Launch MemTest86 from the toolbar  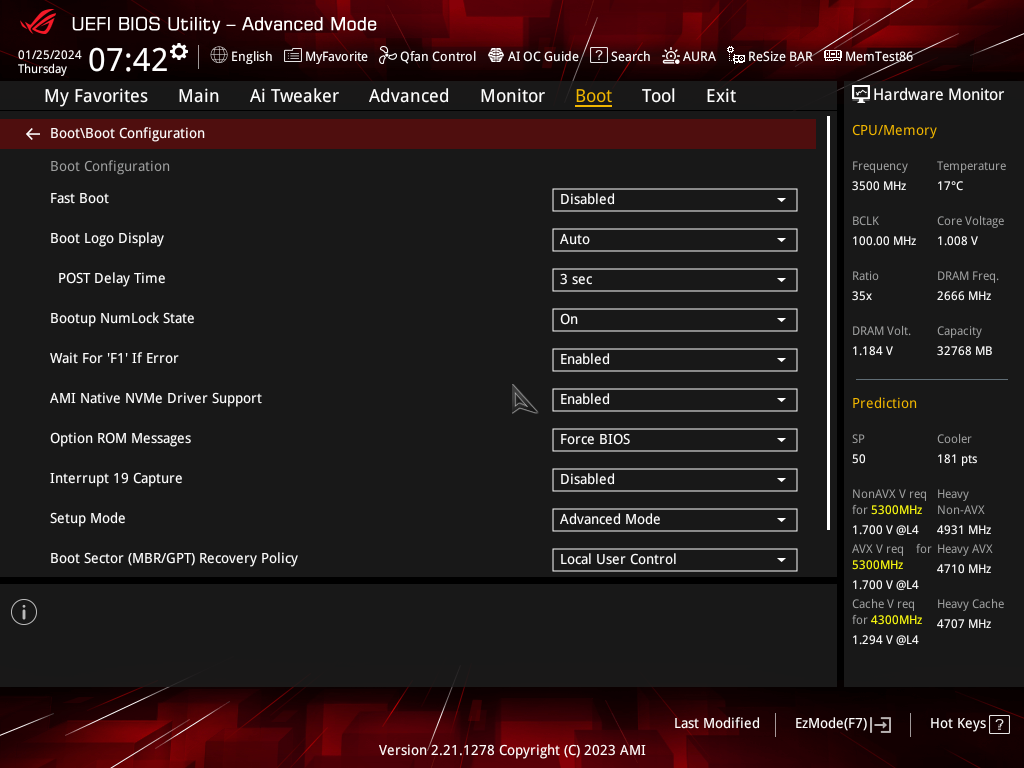coord(868,56)
